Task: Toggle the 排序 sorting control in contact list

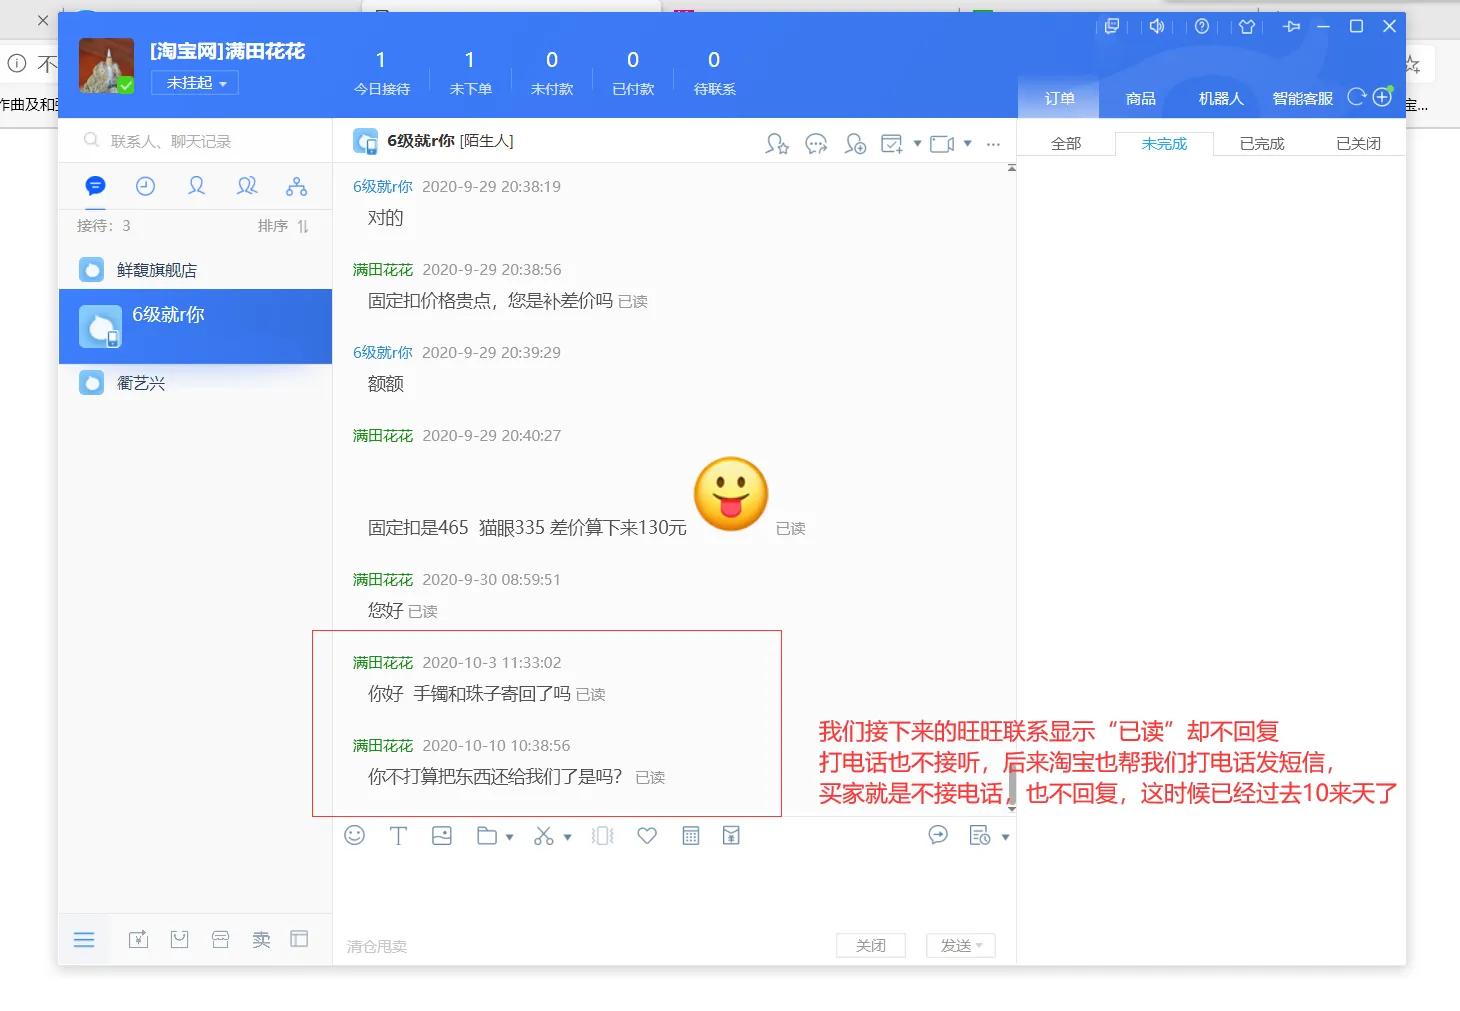Action: tap(284, 225)
